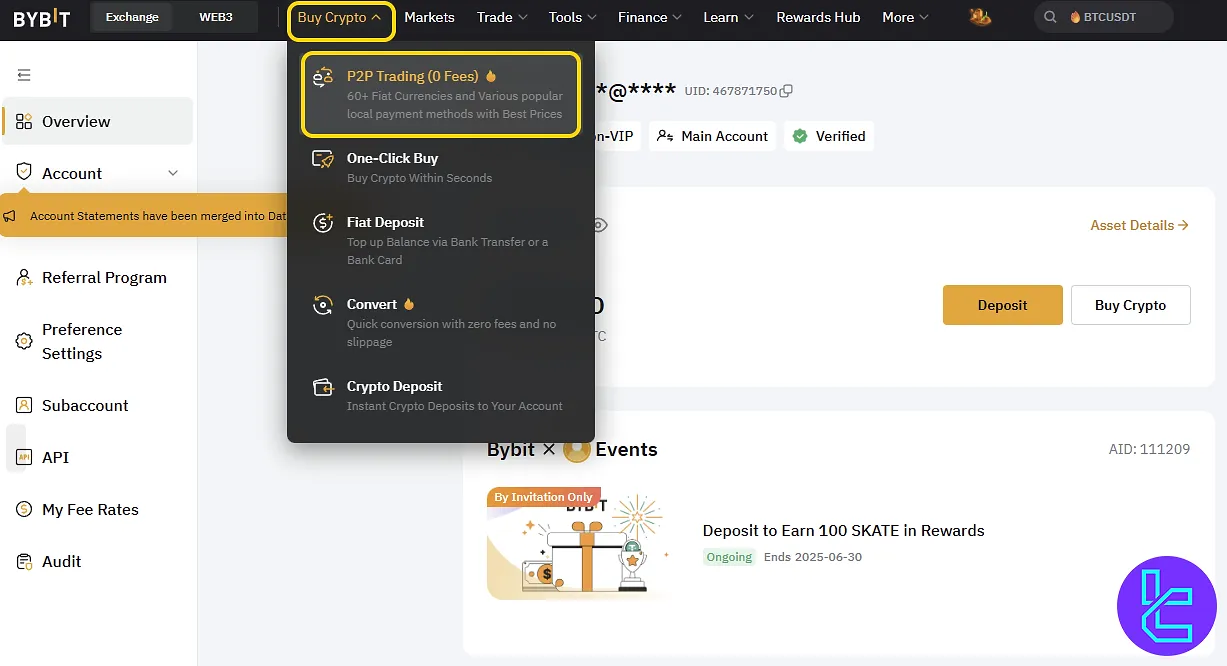Viewport: 1227px width, 666px height.
Task: Expand the Learn dropdown menu
Action: point(729,17)
